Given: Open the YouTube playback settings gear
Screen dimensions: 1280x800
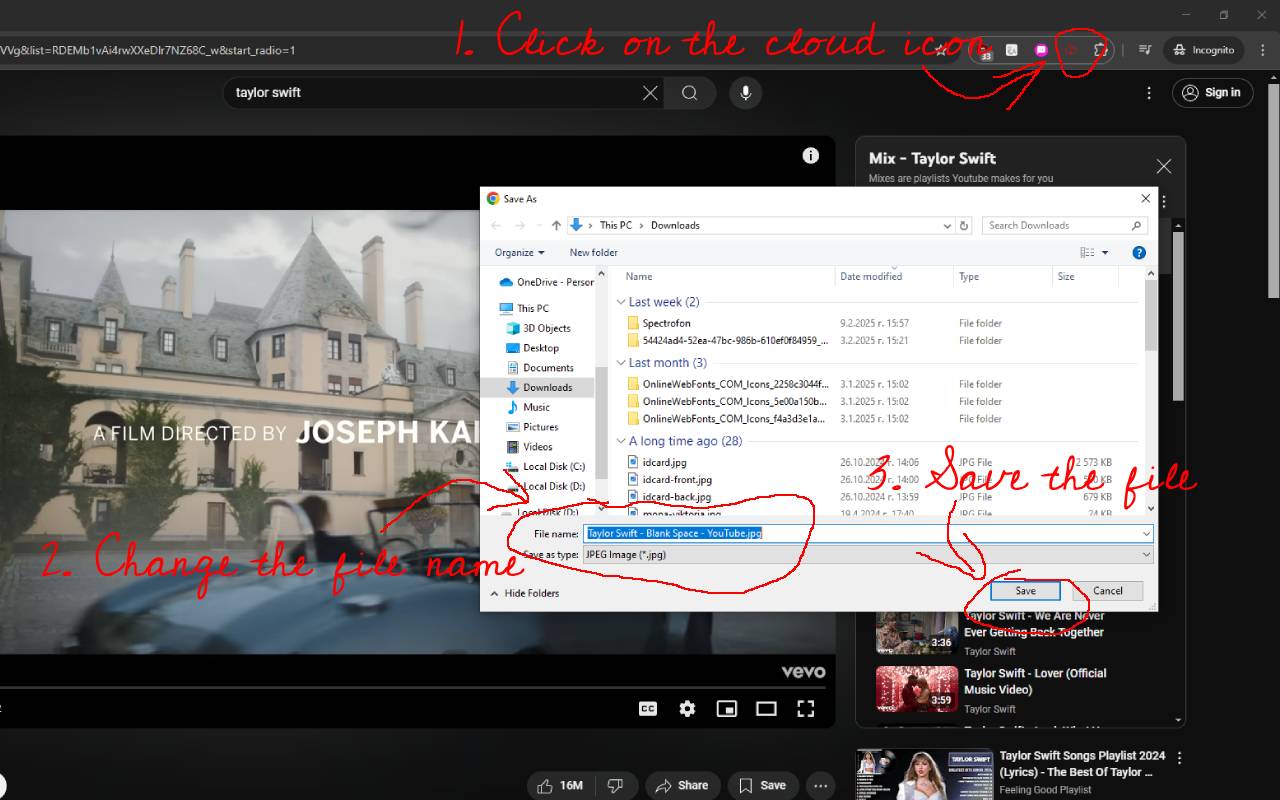Looking at the screenshot, I should coord(687,708).
